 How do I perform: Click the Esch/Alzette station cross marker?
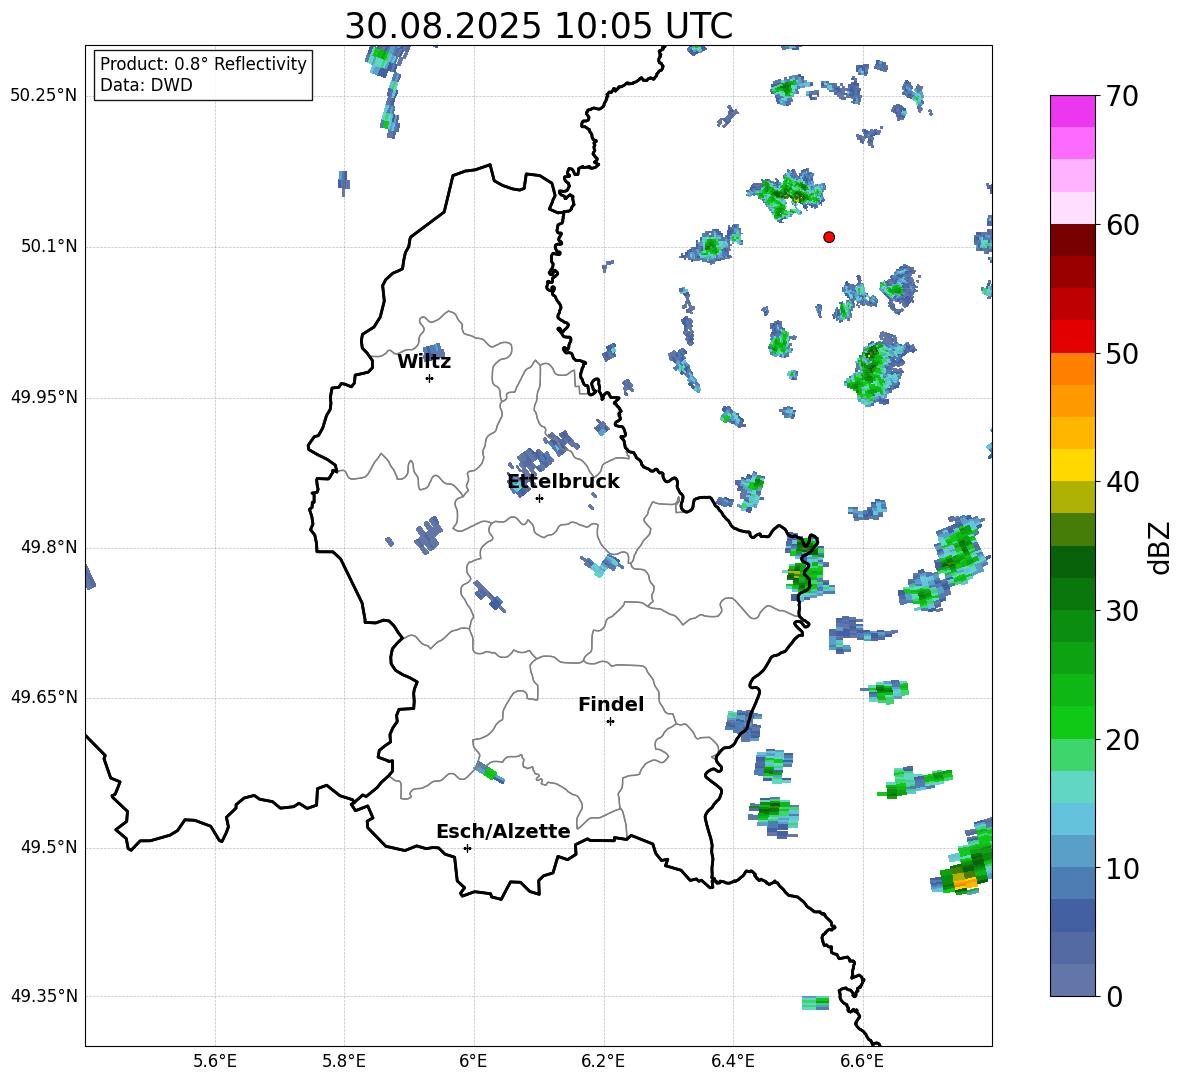(x=467, y=848)
